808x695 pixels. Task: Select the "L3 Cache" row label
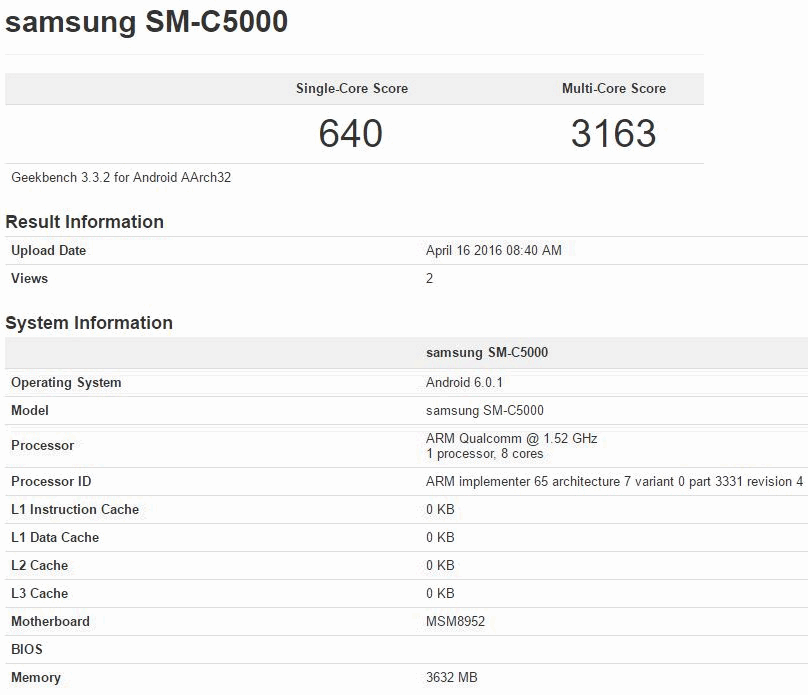[40, 594]
